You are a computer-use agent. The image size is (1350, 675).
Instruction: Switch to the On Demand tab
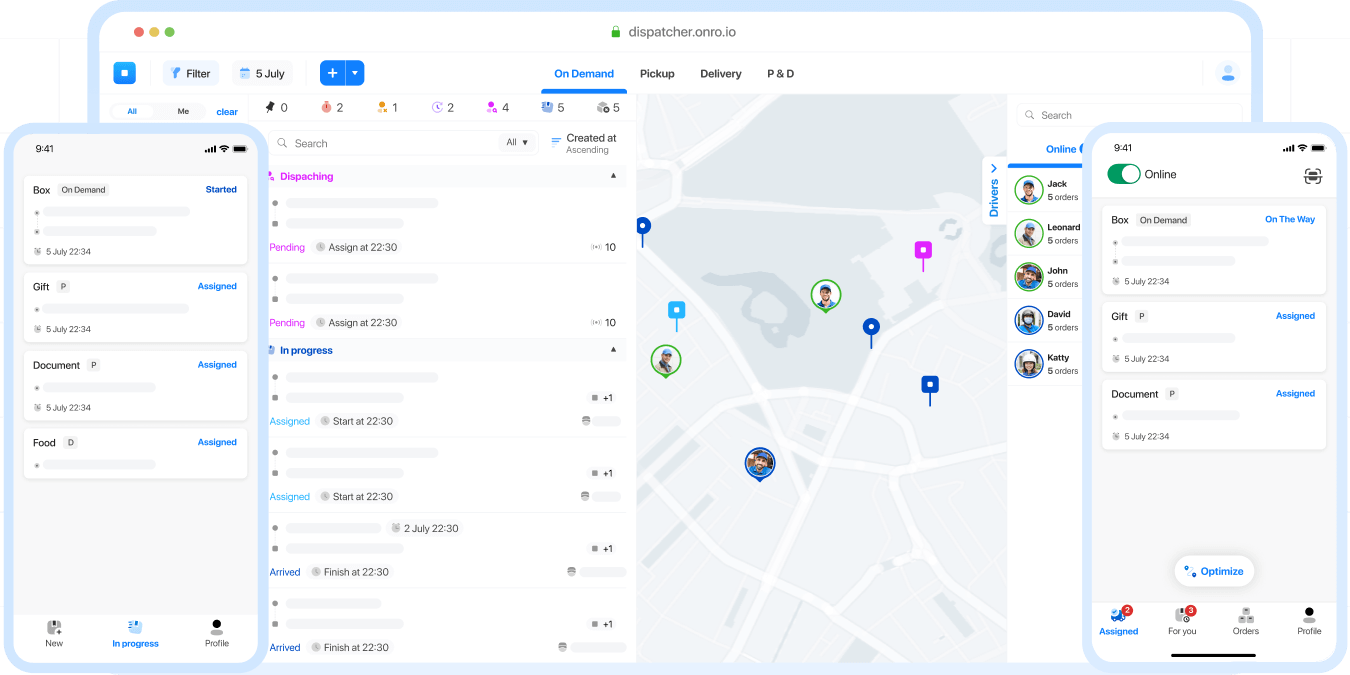584,74
